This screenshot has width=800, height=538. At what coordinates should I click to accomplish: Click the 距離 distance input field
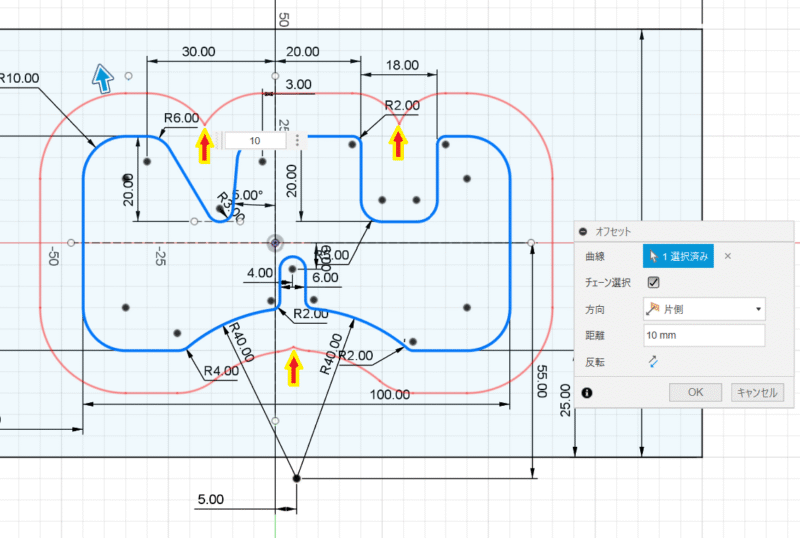point(704,335)
